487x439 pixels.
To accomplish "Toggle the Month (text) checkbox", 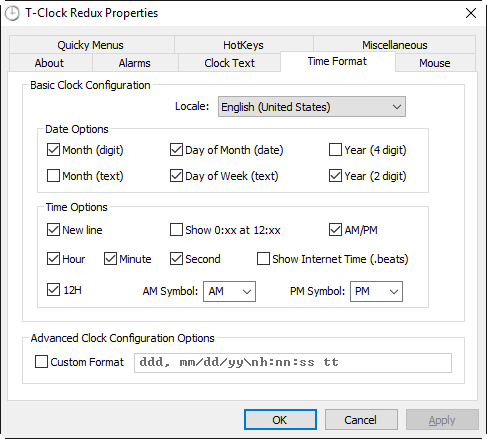I will tap(53, 175).
